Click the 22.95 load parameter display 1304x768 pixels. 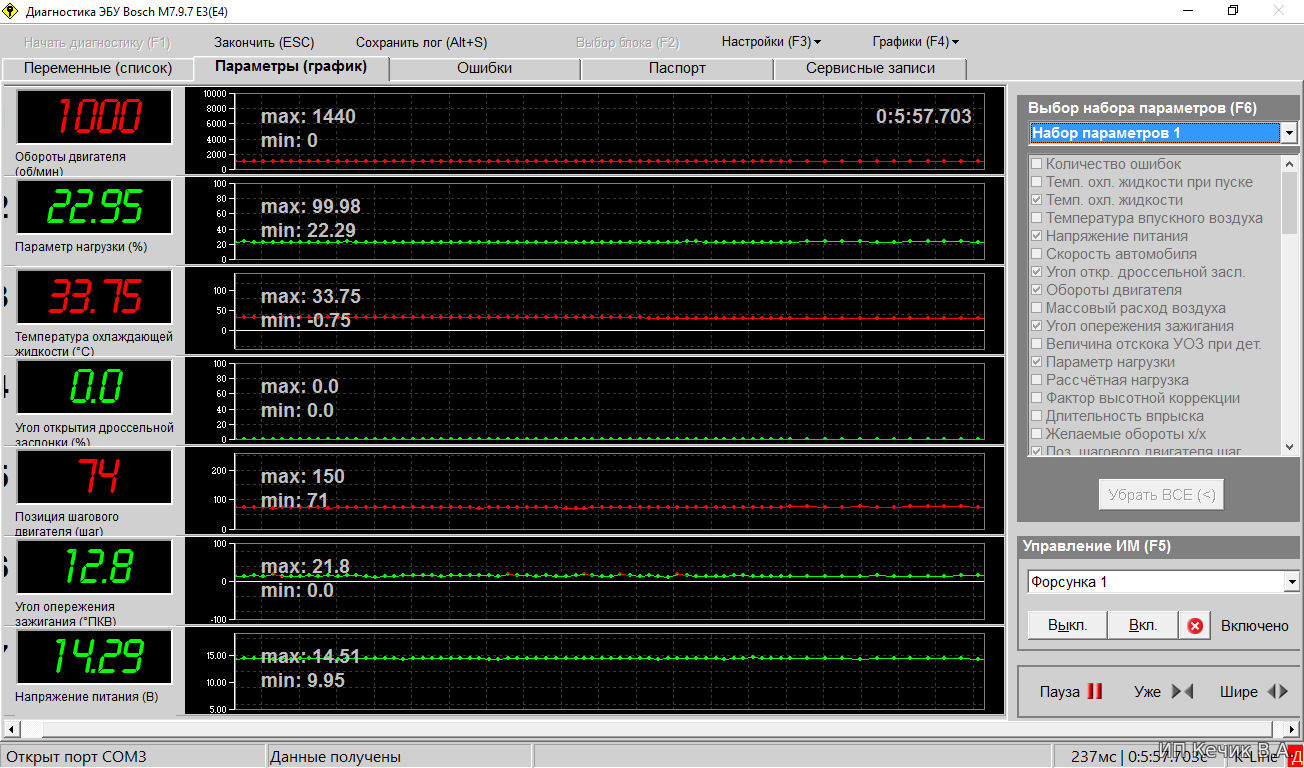(95, 207)
